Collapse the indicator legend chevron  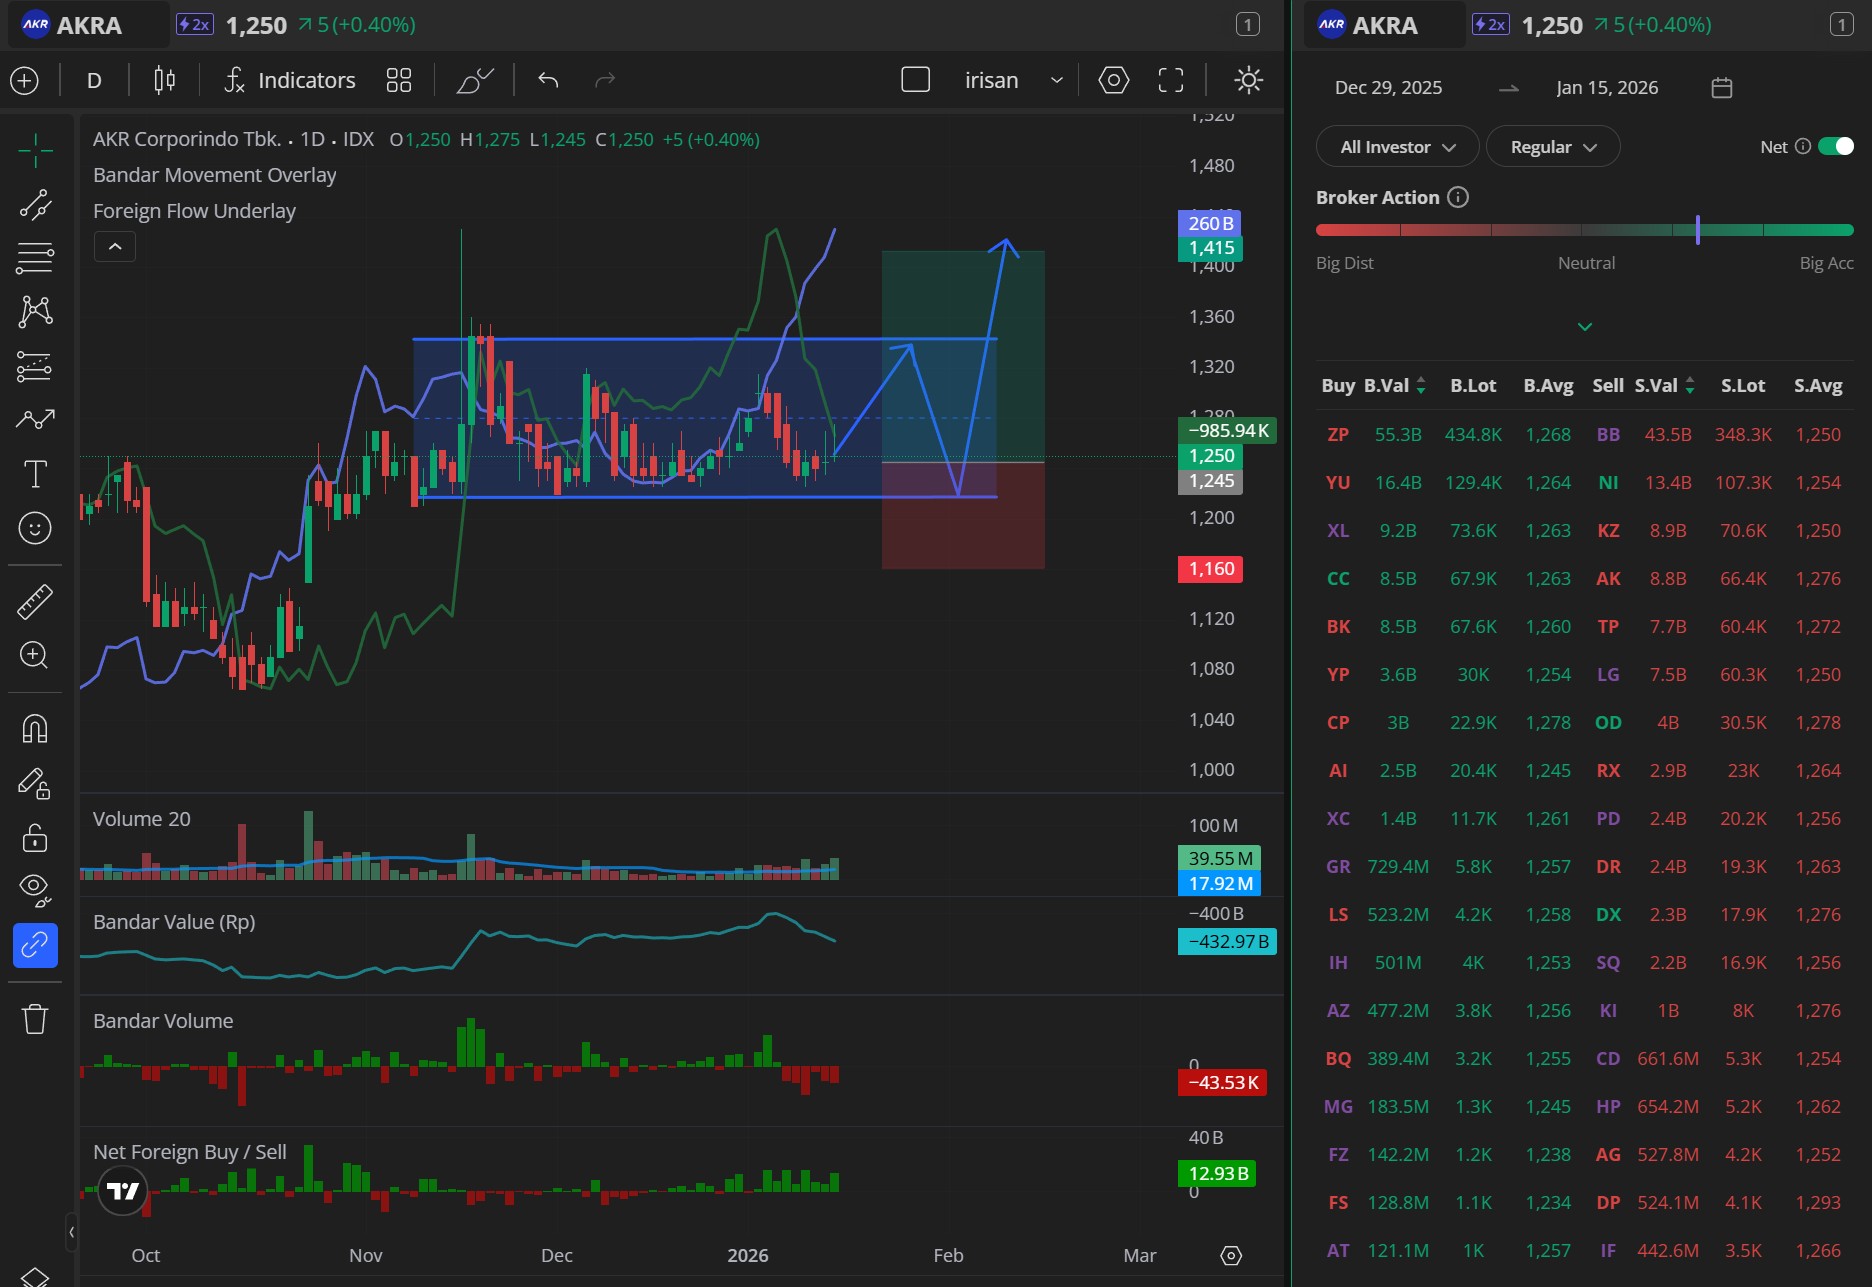pyautogui.click(x=115, y=247)
